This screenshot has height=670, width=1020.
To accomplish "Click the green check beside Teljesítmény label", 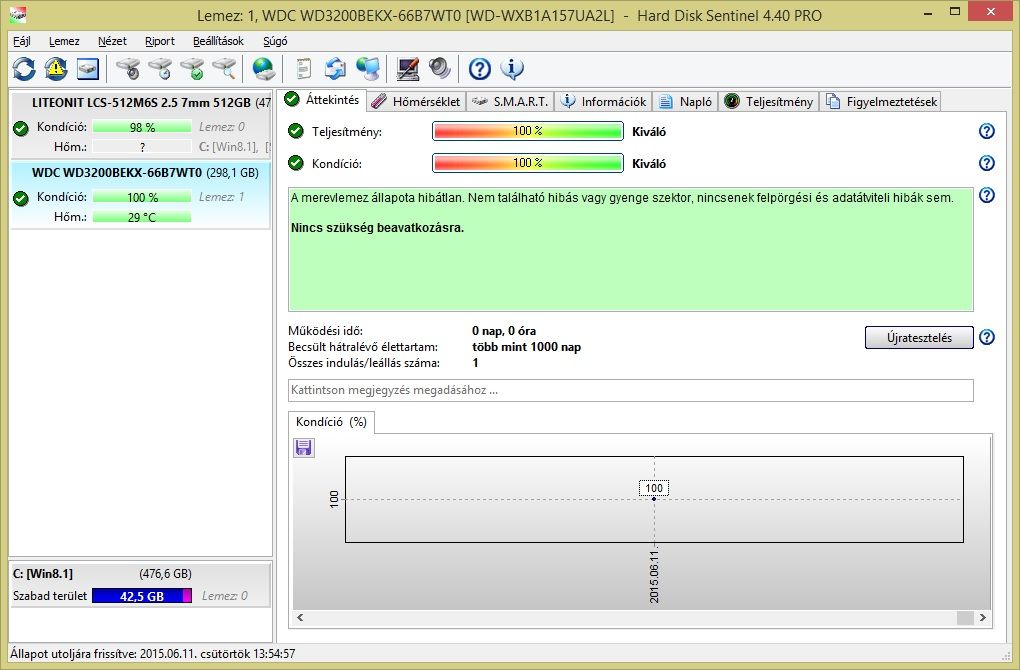I will point(296,131).
